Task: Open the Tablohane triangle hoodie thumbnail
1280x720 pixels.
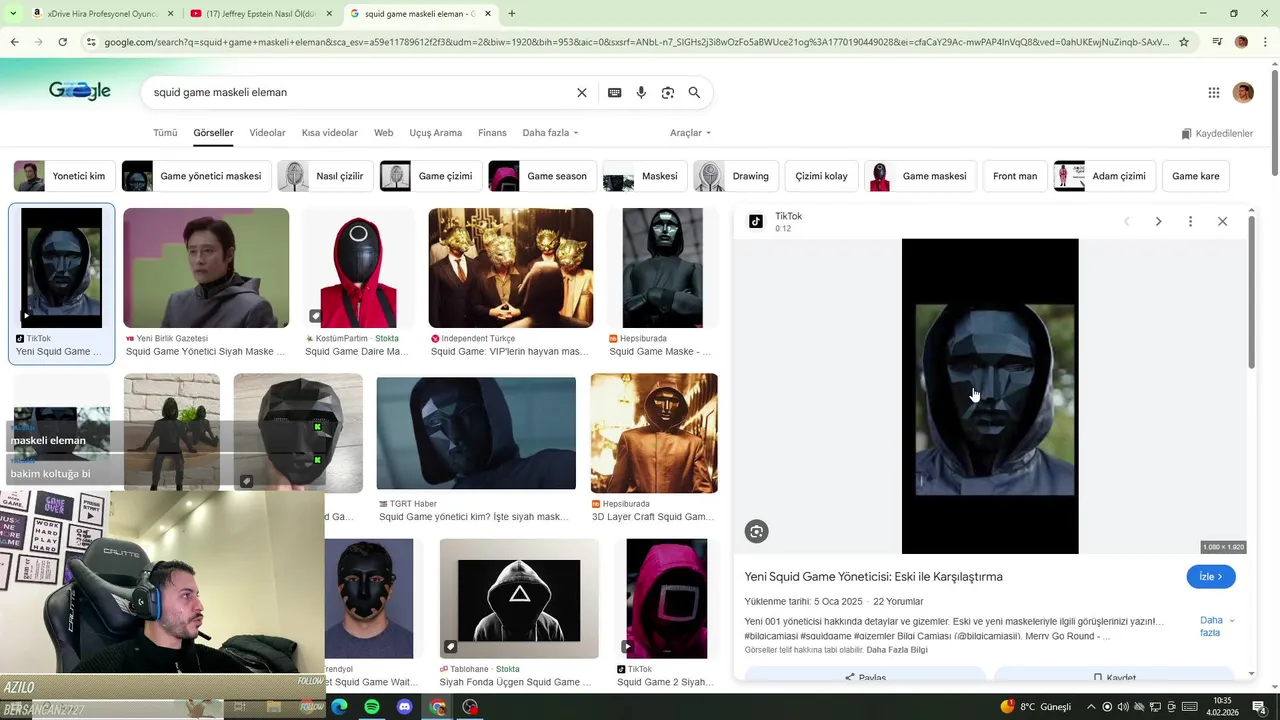Action: [x=519, y=599]
